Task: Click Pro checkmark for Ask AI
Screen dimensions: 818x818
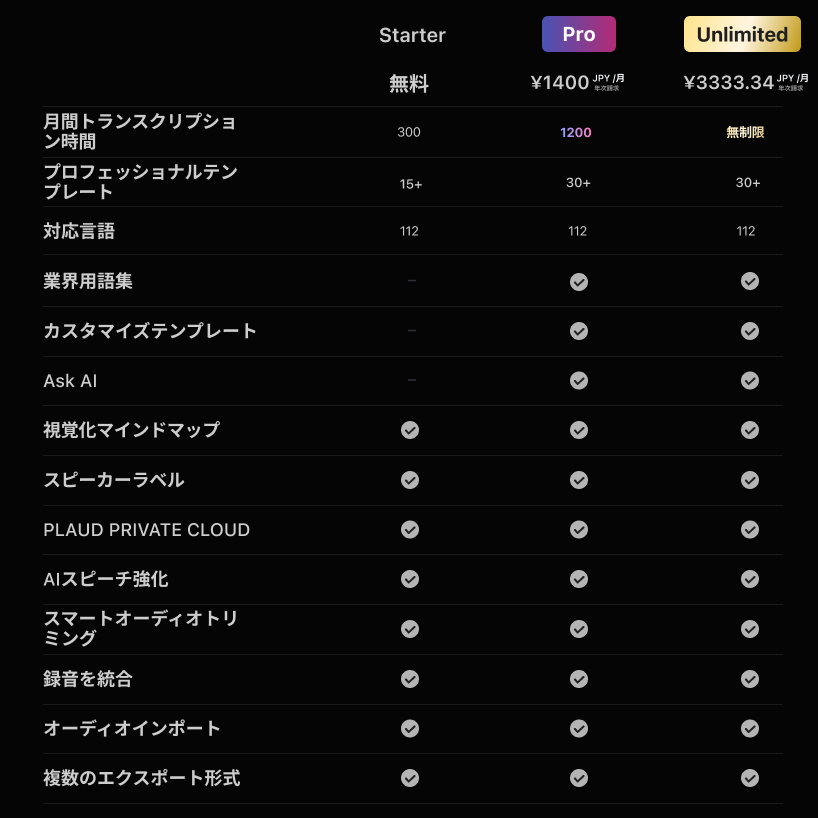Action: [579, 380]
